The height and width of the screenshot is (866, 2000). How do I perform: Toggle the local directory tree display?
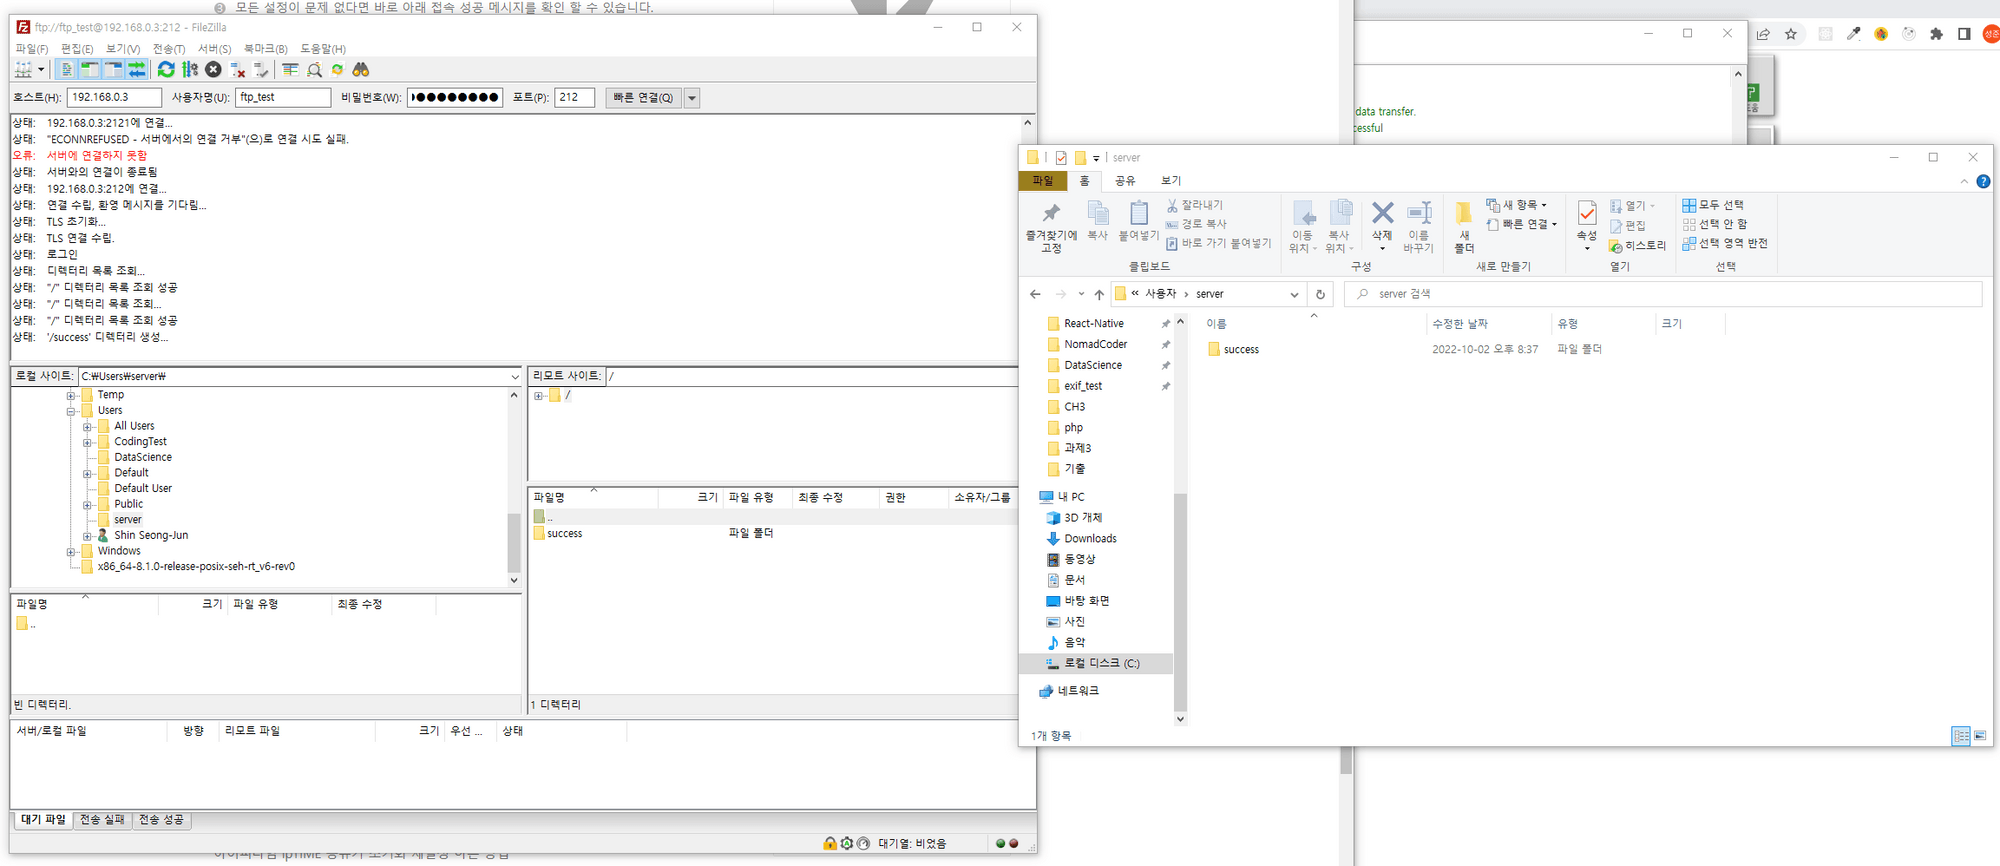90,70
